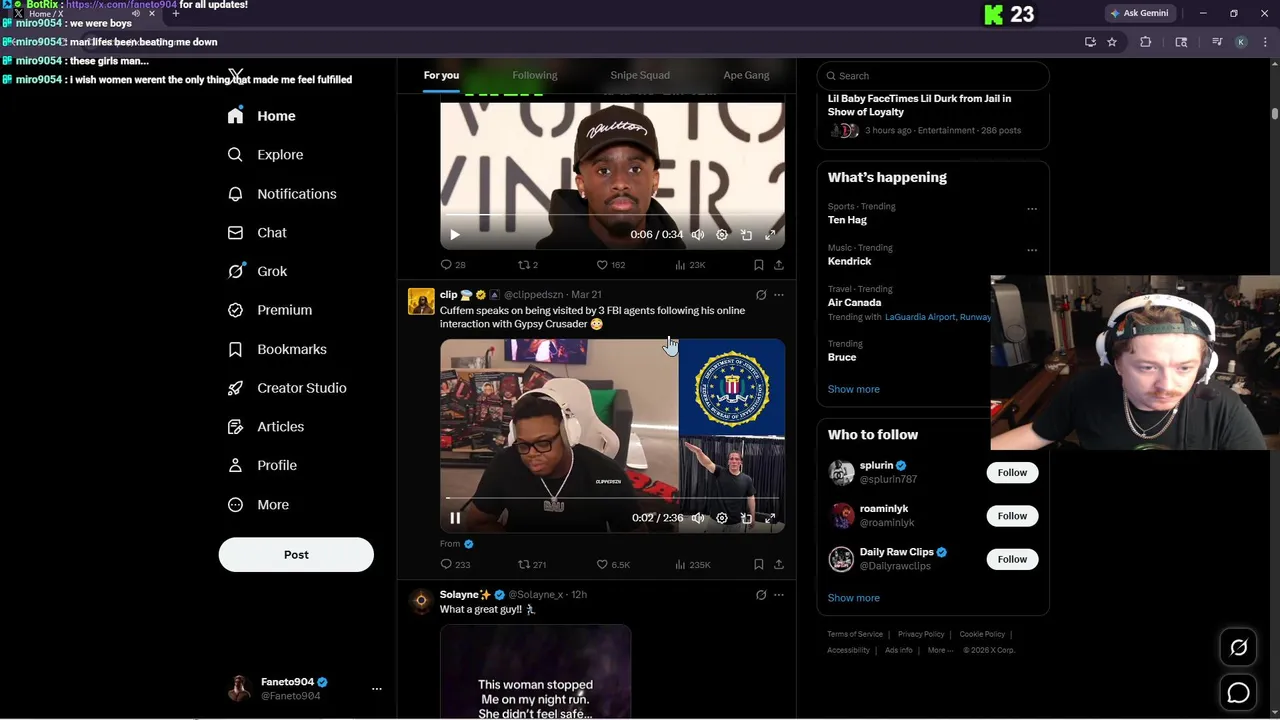Bookmark the clip FBI post
Image resolution: width=1280 pixels, height=720 pixels.
[x=758, y=564]
